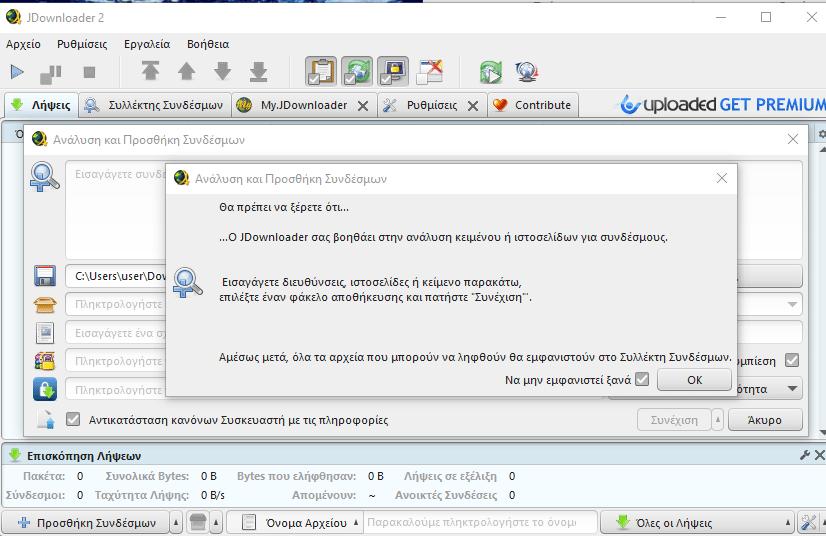Image resolution: width=826 pixels, height=536 pixels.
Task: Click the file name search field
Action: [480, 522]
